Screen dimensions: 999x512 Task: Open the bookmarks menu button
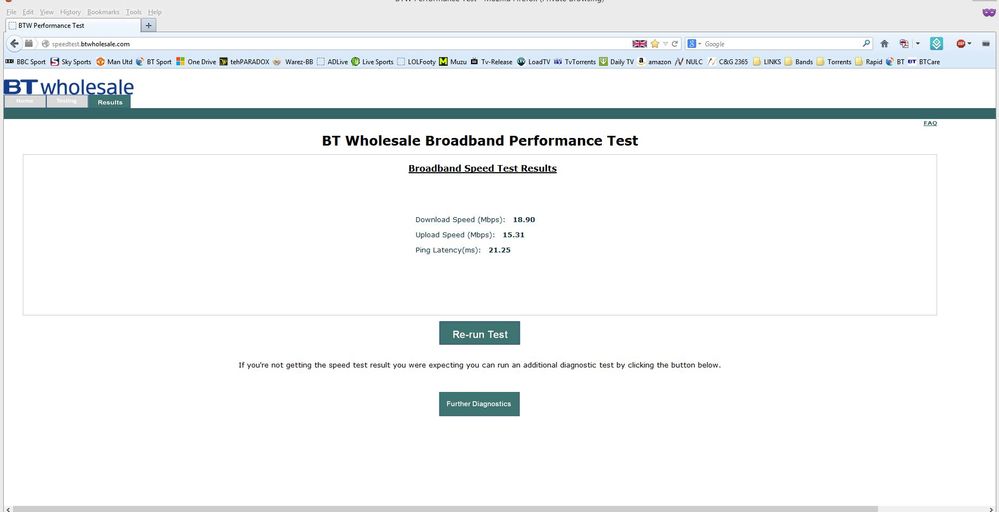click(x=904, y=44)
